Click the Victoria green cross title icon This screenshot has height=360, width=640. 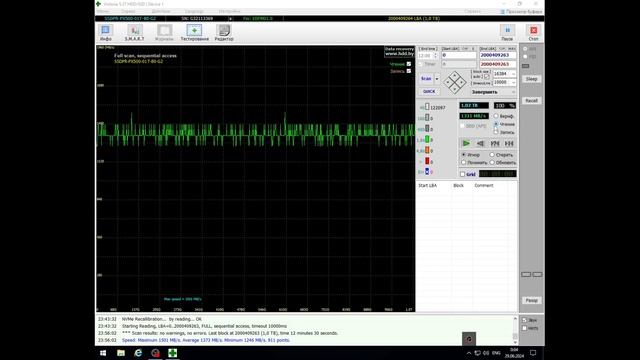(98, 4)
